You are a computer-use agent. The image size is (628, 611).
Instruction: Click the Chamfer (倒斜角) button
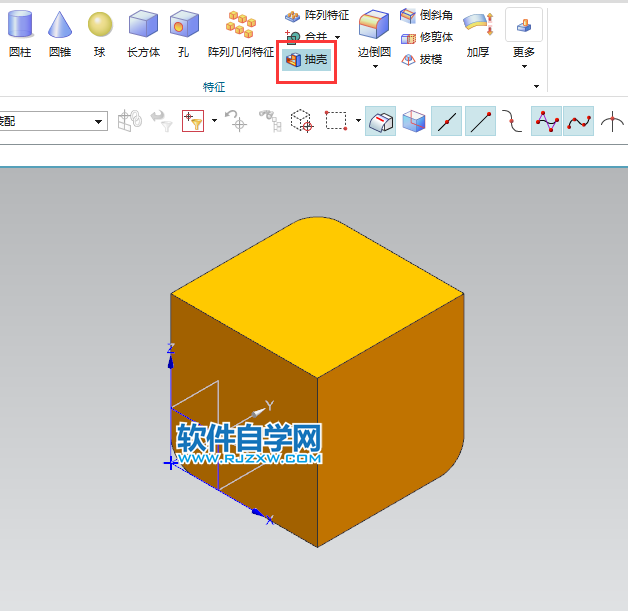pyautogui.click(x=427, y=15)
